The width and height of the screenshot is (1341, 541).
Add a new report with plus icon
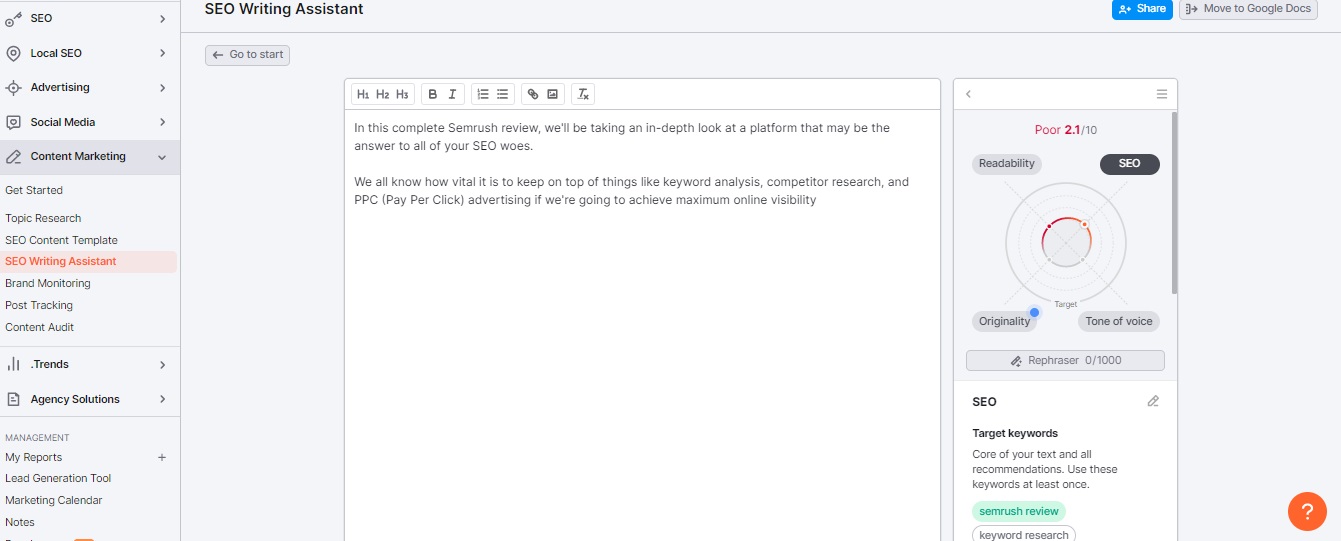pos(162,457)
